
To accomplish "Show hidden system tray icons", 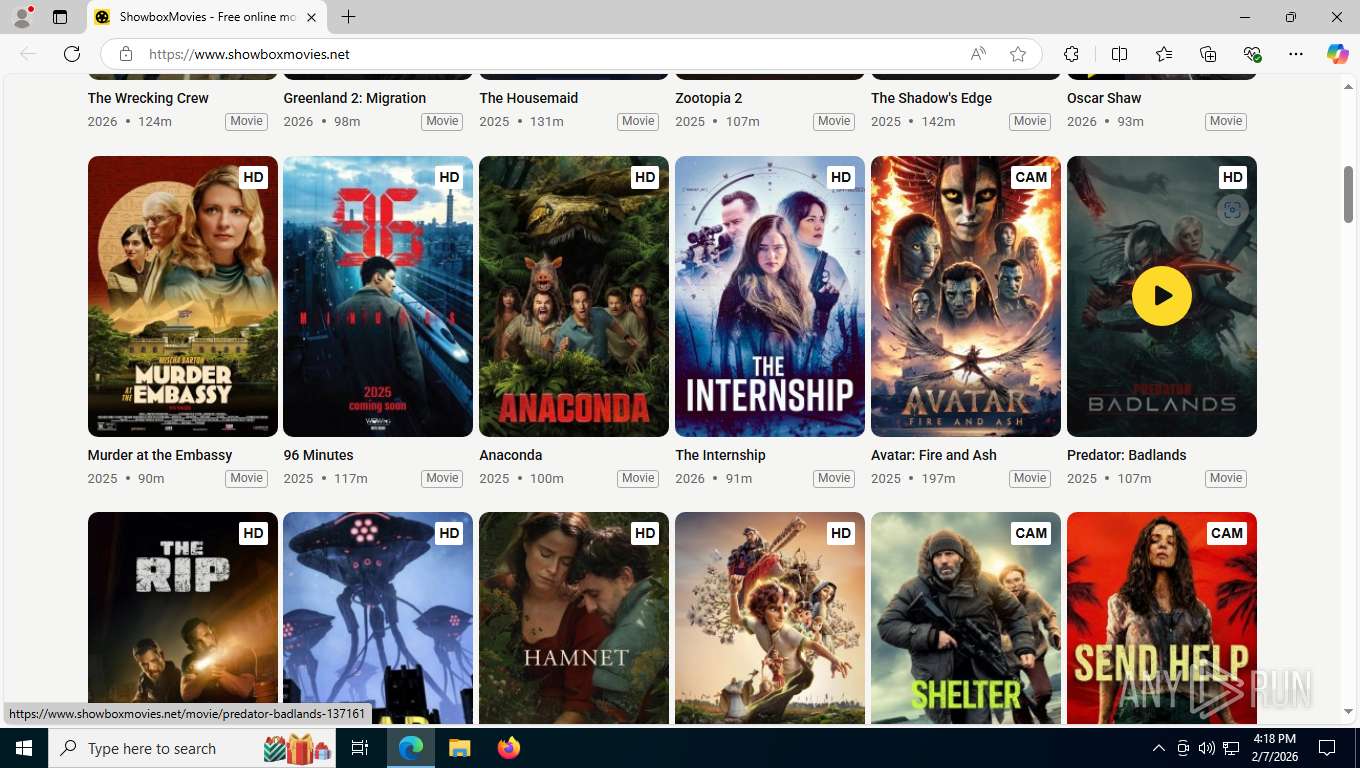I will click(x=1159, y=748).
